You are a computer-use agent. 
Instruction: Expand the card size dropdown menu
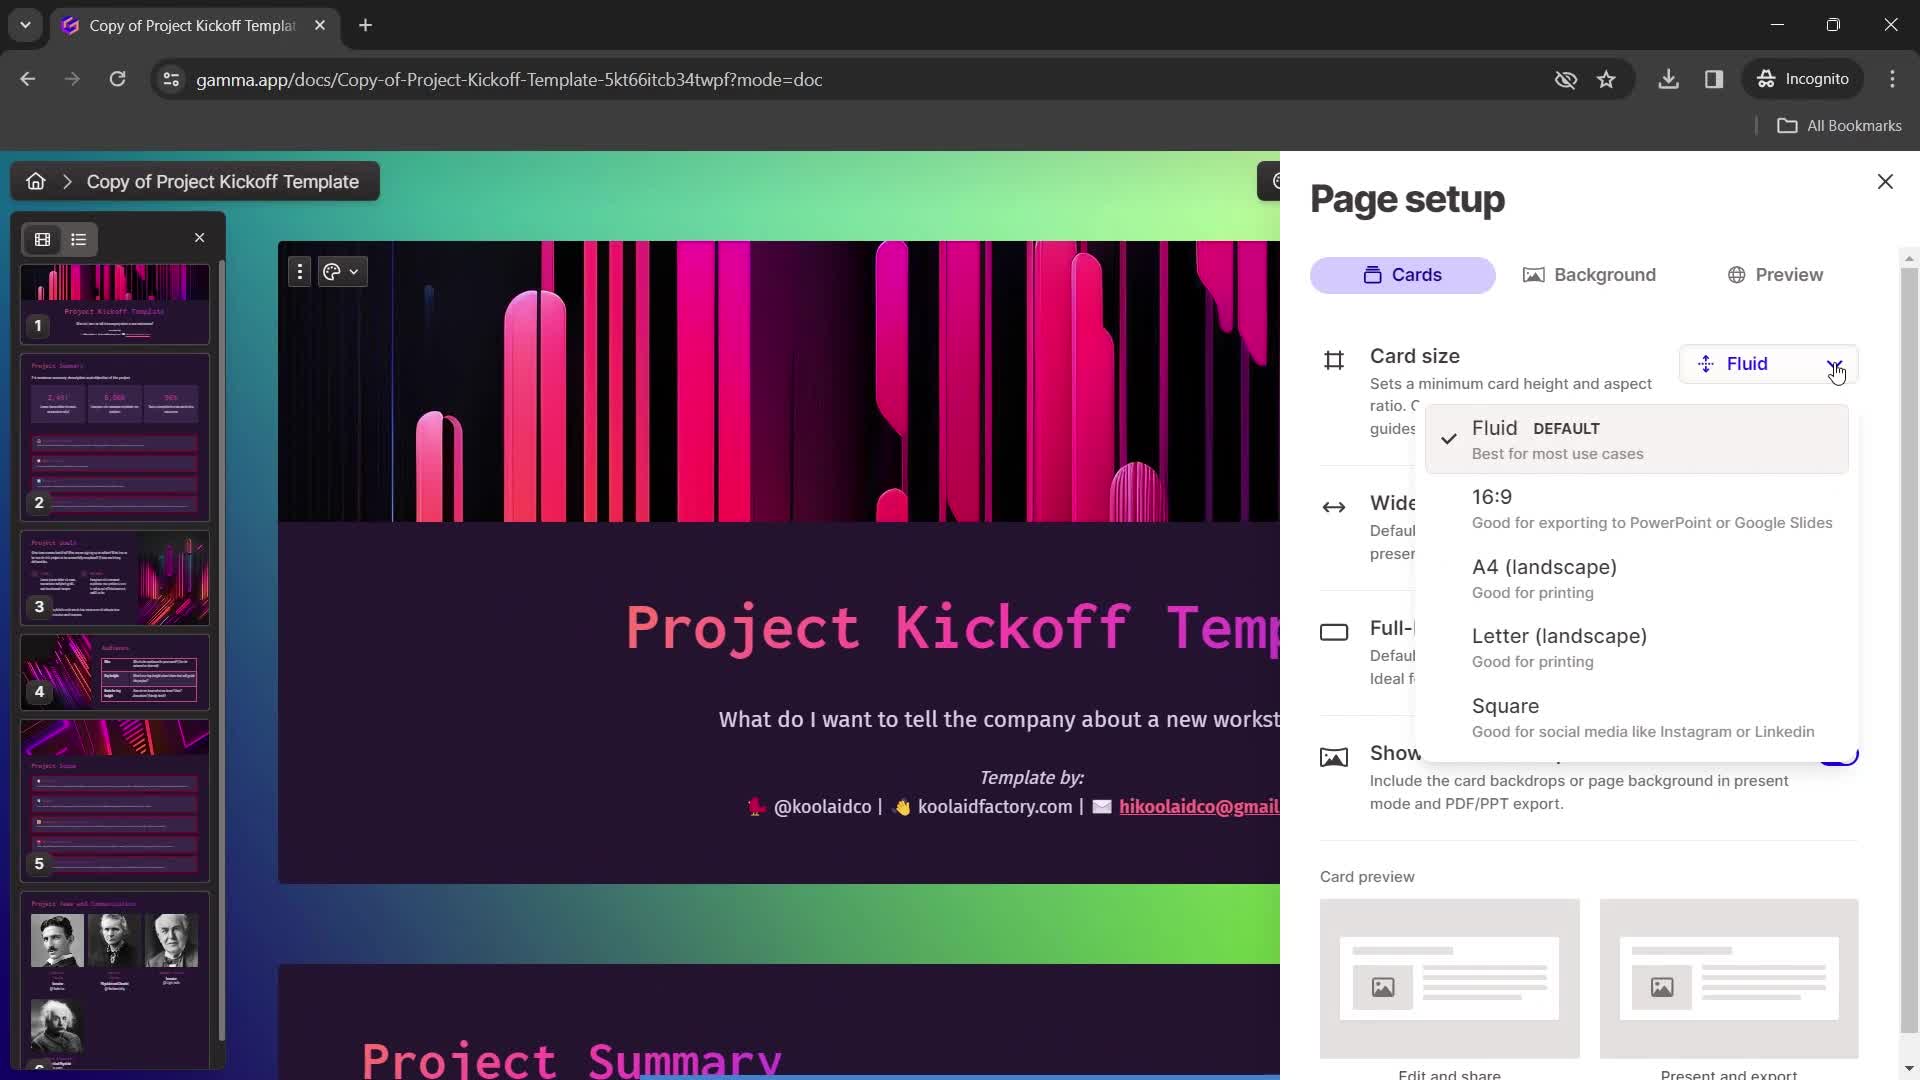[x=1837, y=364]
